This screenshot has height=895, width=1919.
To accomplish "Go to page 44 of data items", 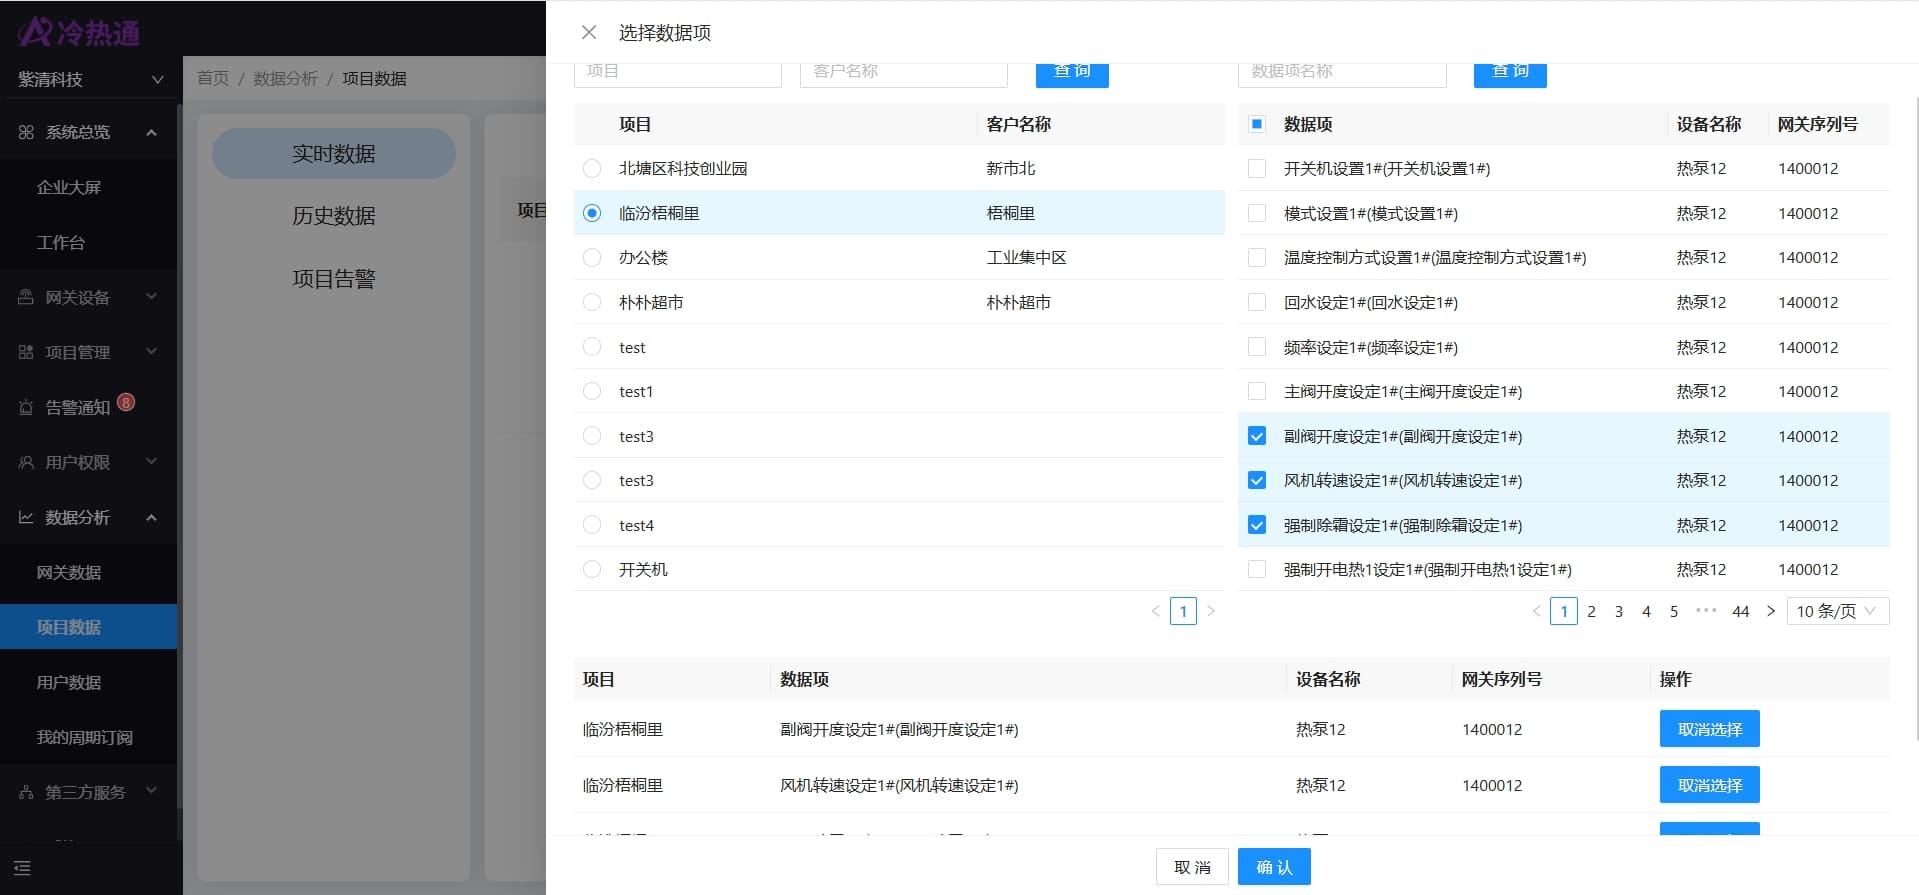I will point(1740,611).
